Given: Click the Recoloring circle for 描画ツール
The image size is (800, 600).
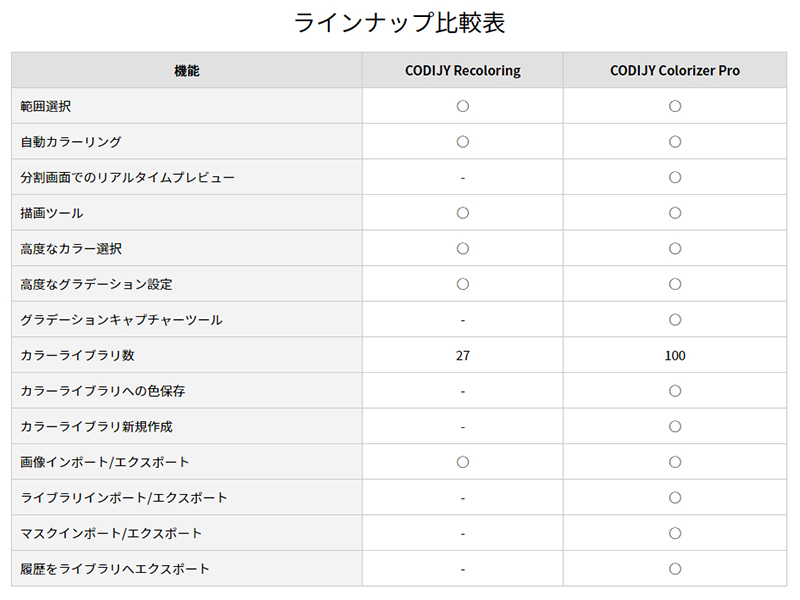Looking at the screenshot, I should [463, 213].
